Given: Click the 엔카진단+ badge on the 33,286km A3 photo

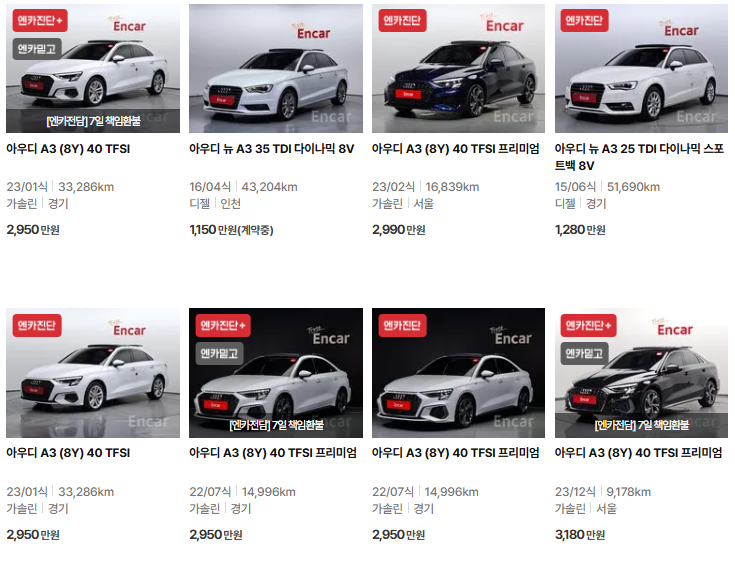Looking at the screenshot, I should tap(40, 21).
